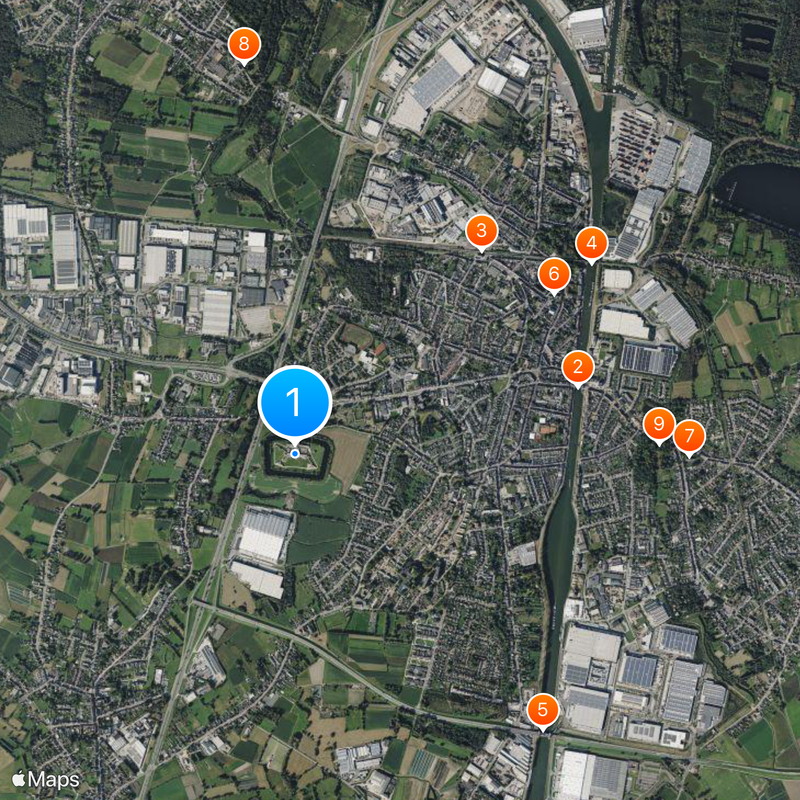The width and height of the screenshot is (800, 800).
Task: Click the small blue location dot
Action: pos(295,454)
